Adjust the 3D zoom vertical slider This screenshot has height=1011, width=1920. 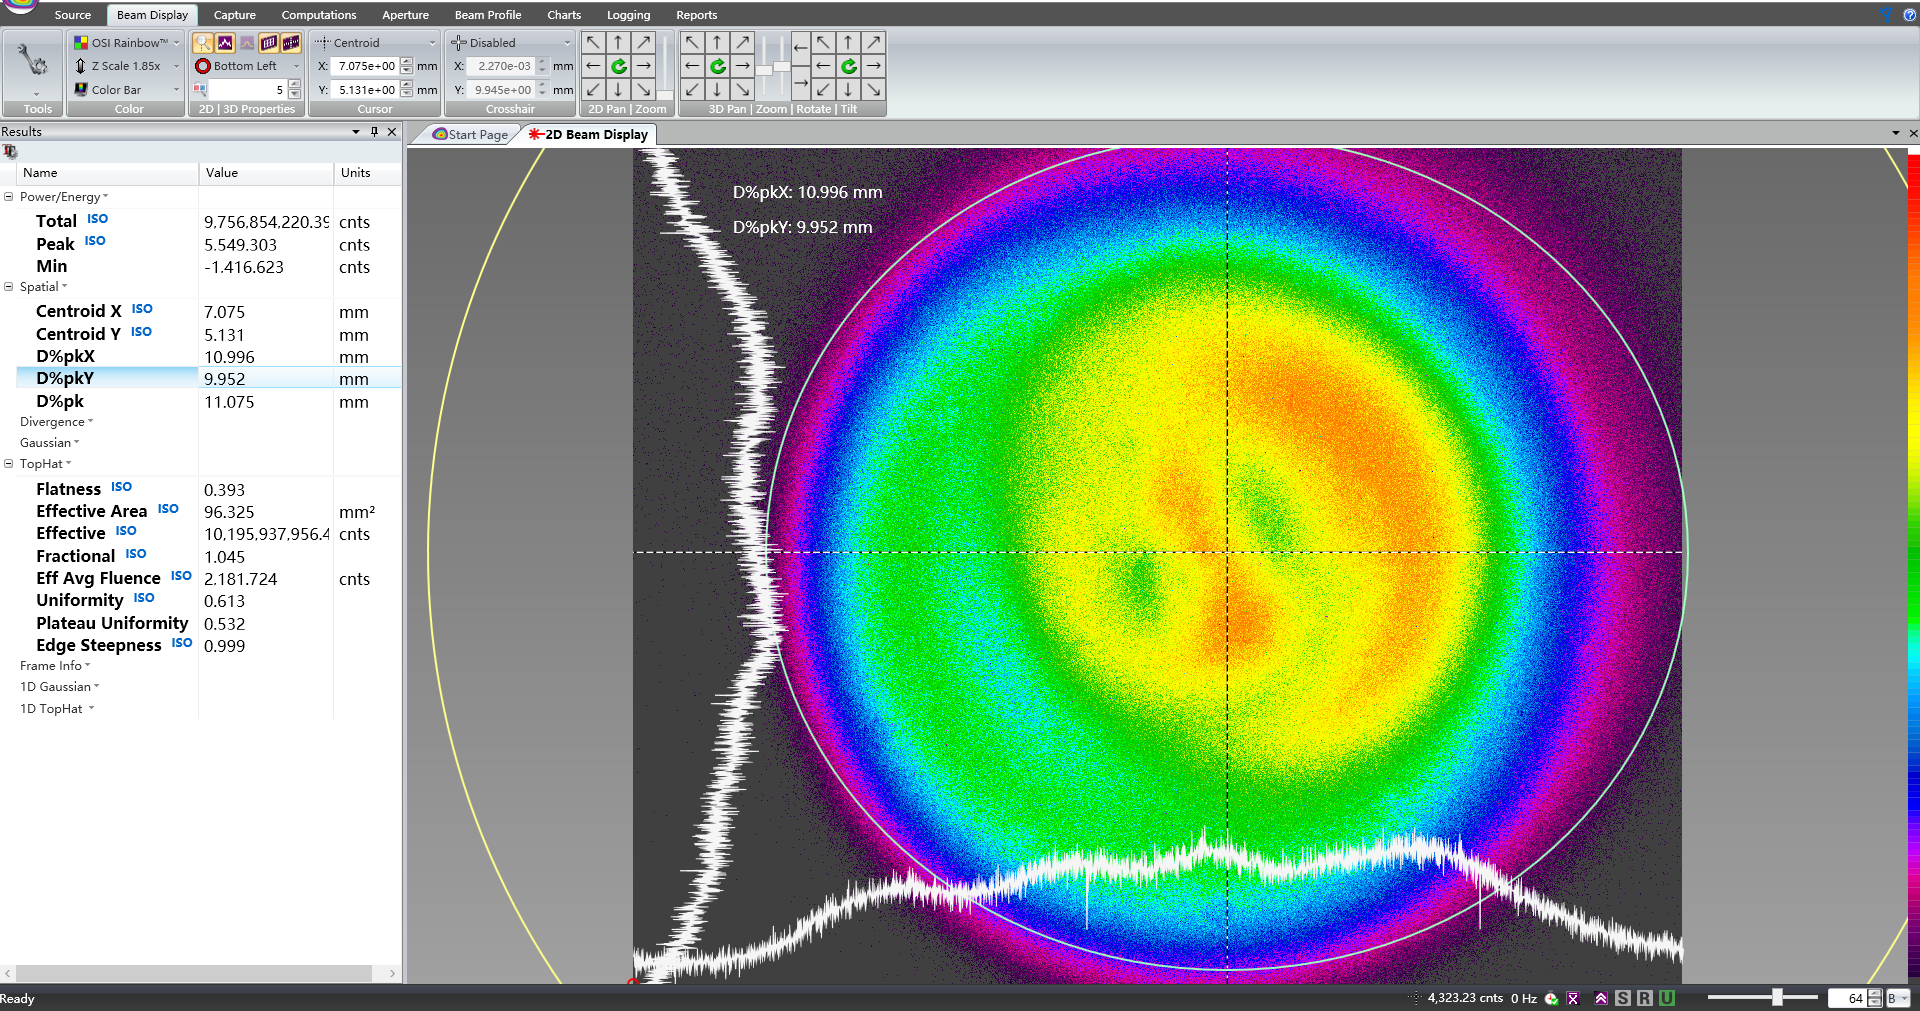click(x=766, y=66)
